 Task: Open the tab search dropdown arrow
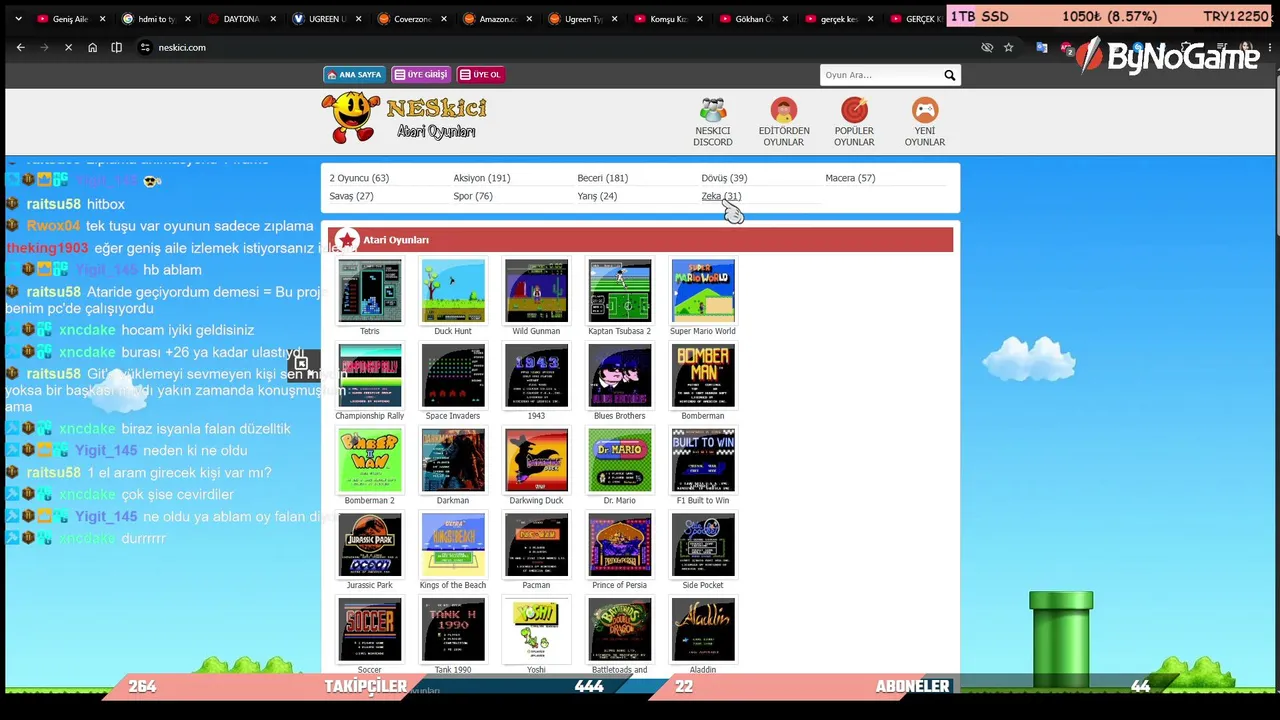pos(18,19)
